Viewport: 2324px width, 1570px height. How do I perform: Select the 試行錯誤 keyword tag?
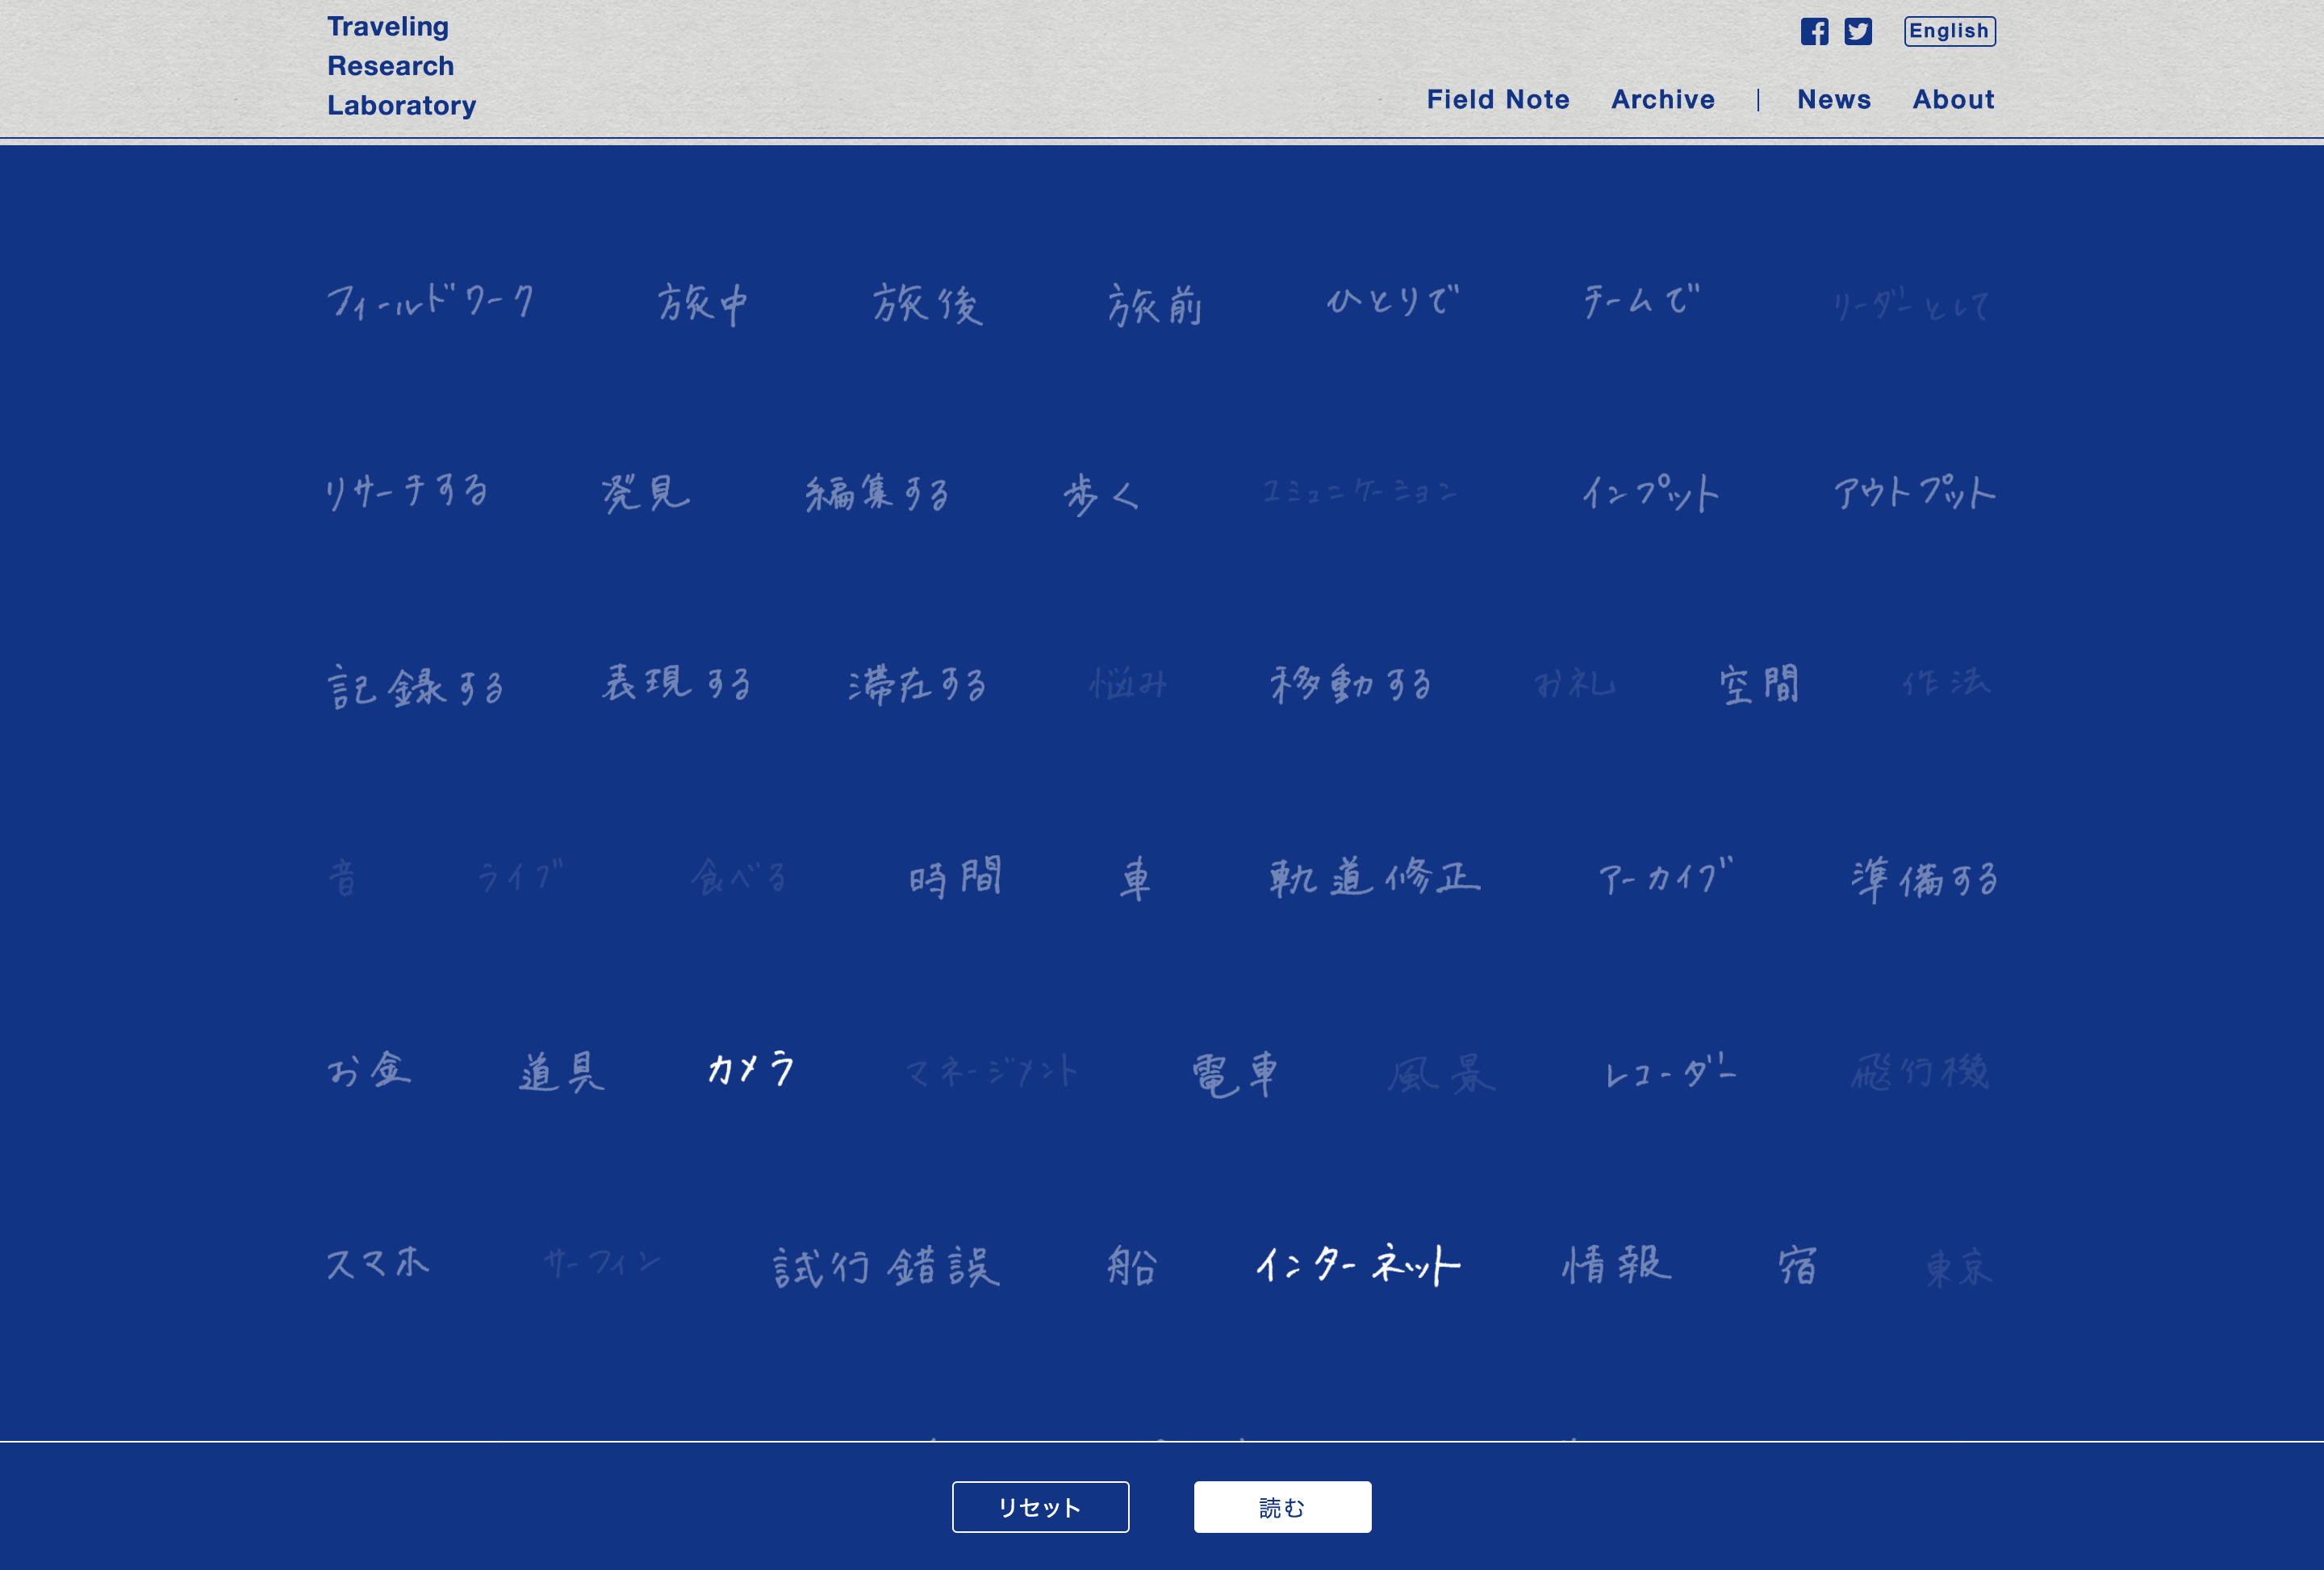(886, 1267)
